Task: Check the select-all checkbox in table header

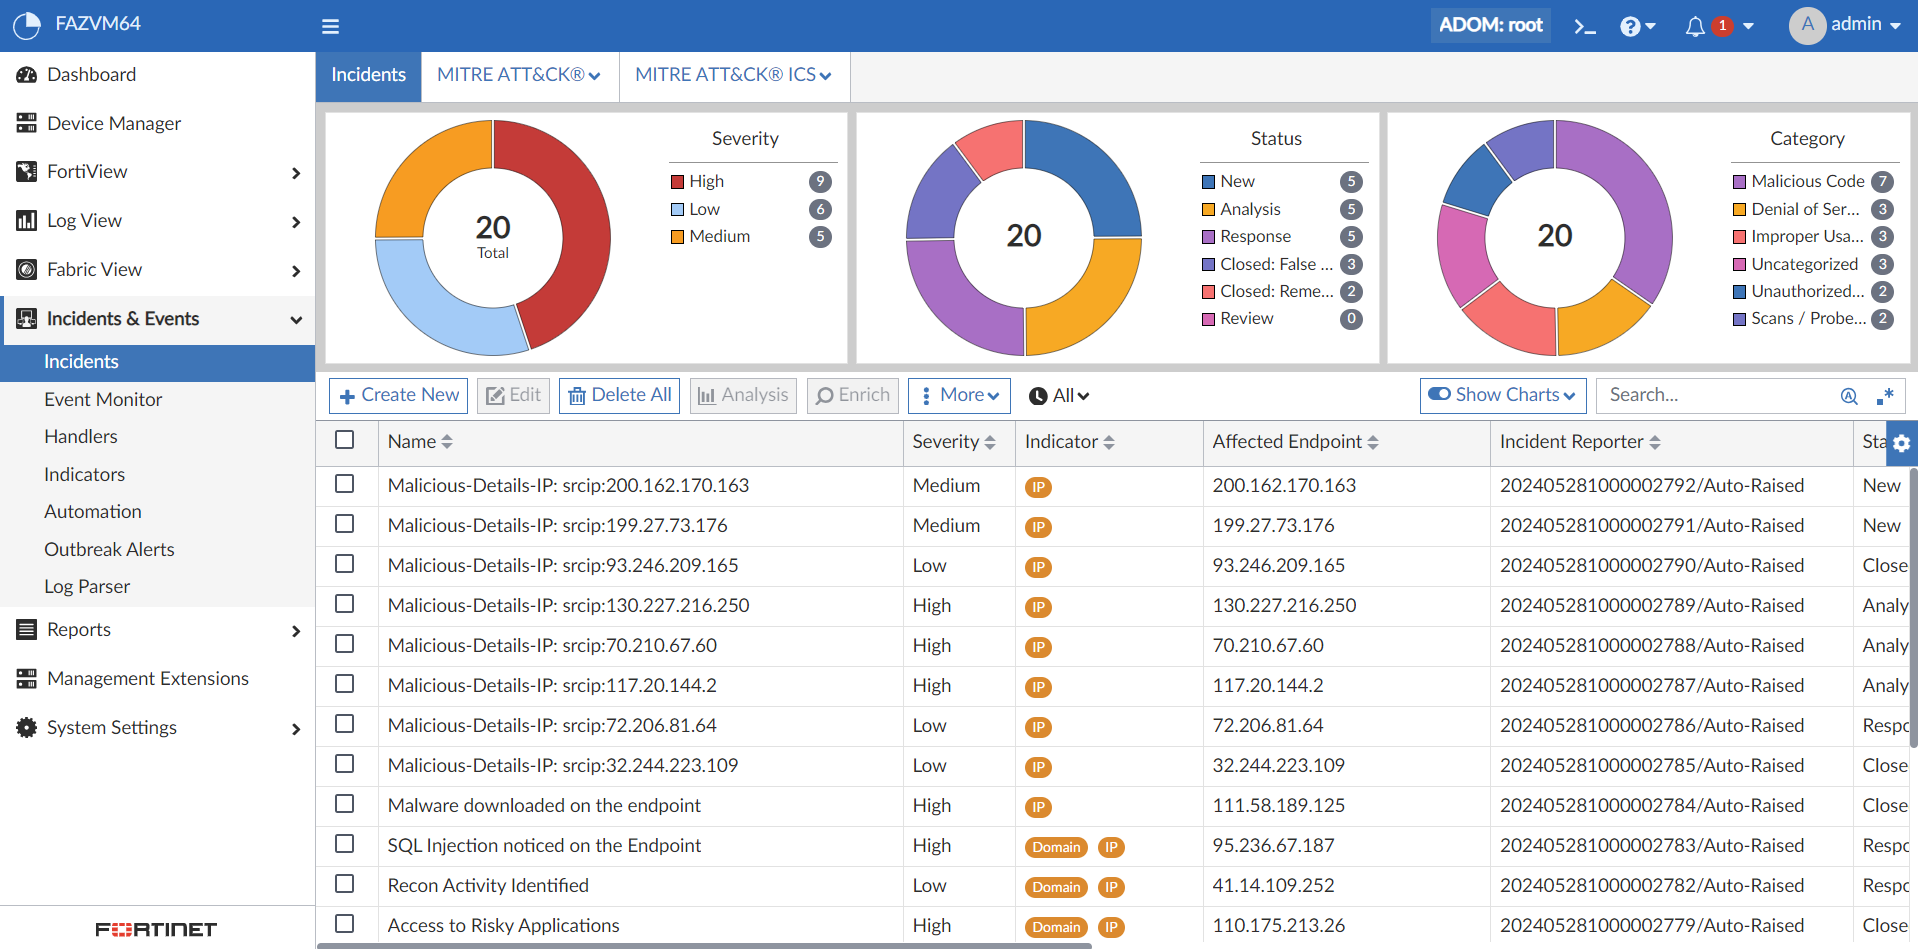Action: (x=345, y=439)
